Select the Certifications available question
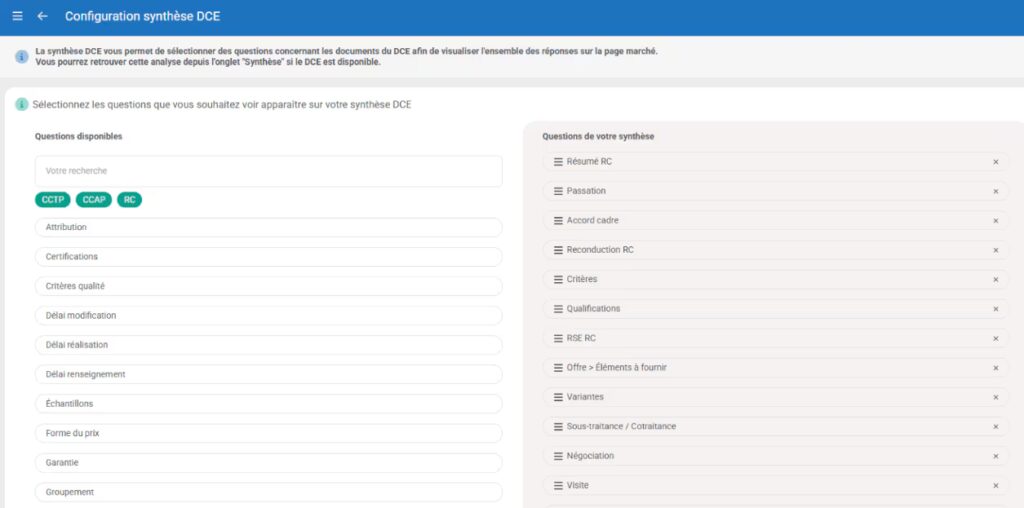 [268, 257]
